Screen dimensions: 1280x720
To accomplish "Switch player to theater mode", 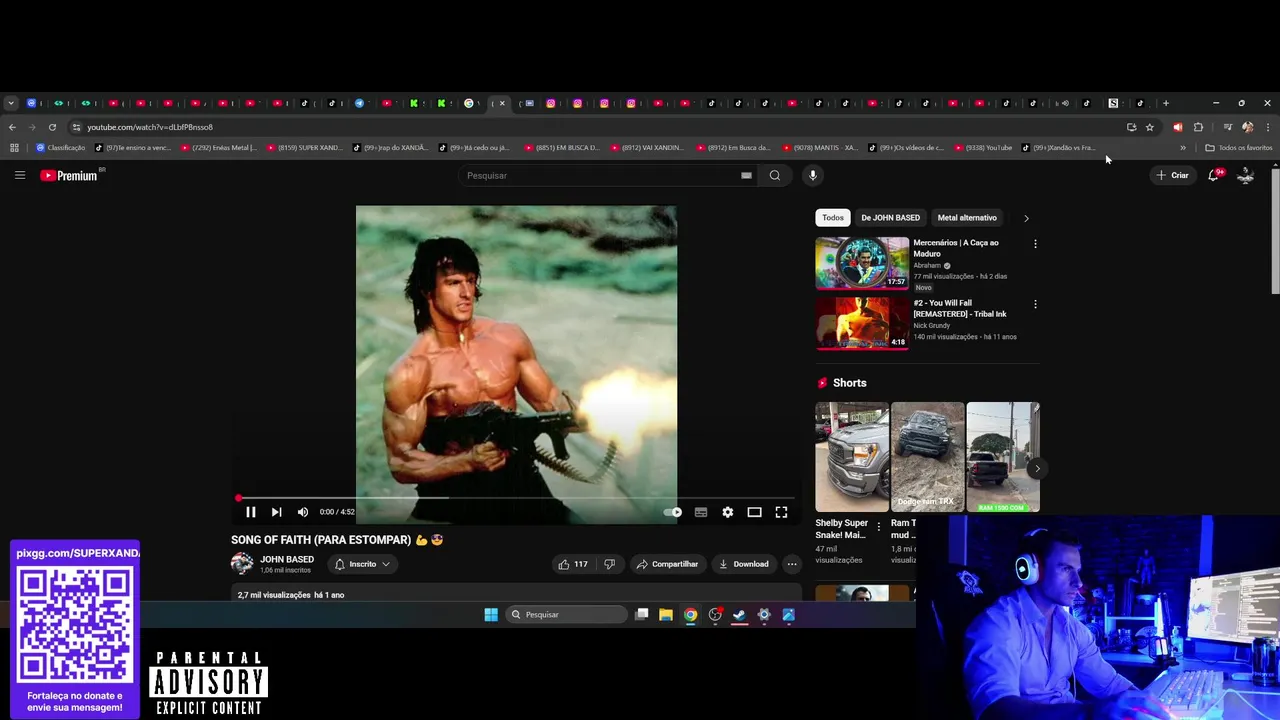I will tap(755, 512).
